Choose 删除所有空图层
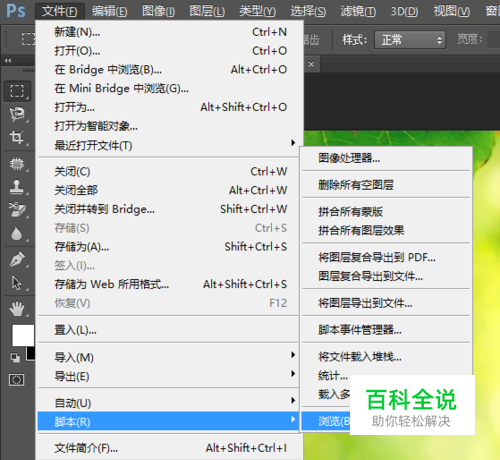Viewport: 500px width, 460px height. (386, 184)
